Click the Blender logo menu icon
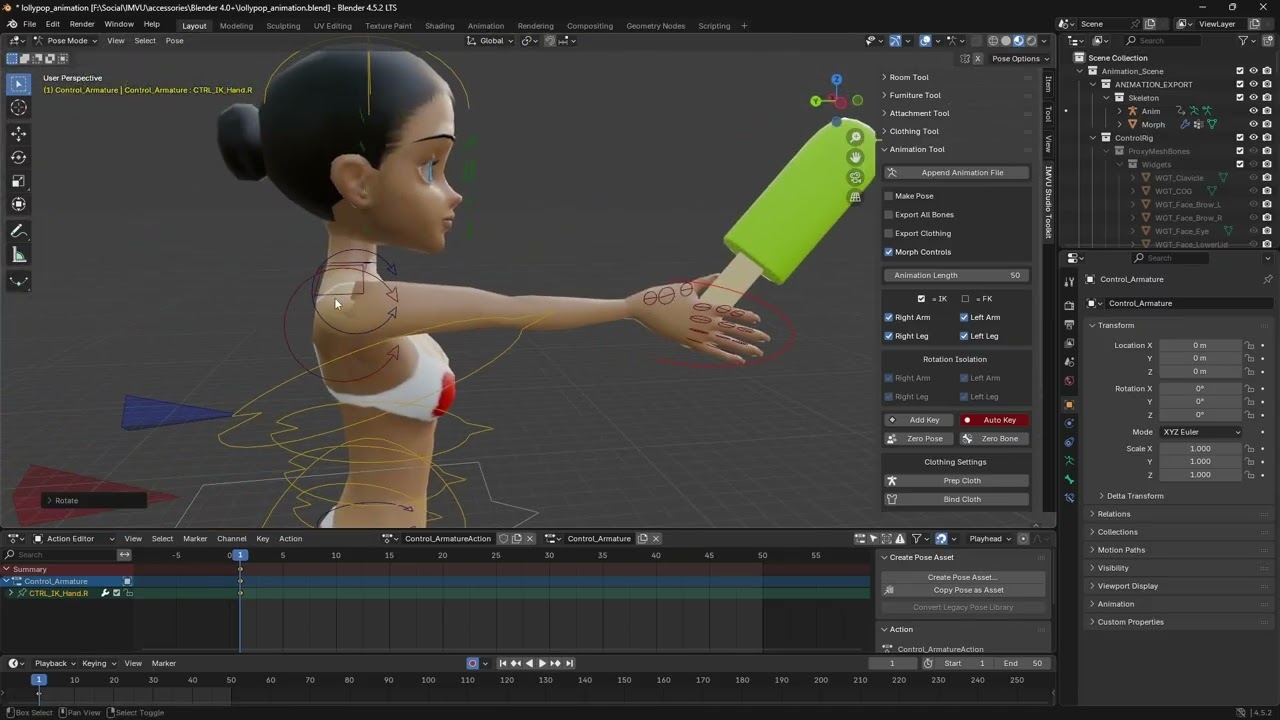This screenshot has width=1280, height=720. click(11, 24)
